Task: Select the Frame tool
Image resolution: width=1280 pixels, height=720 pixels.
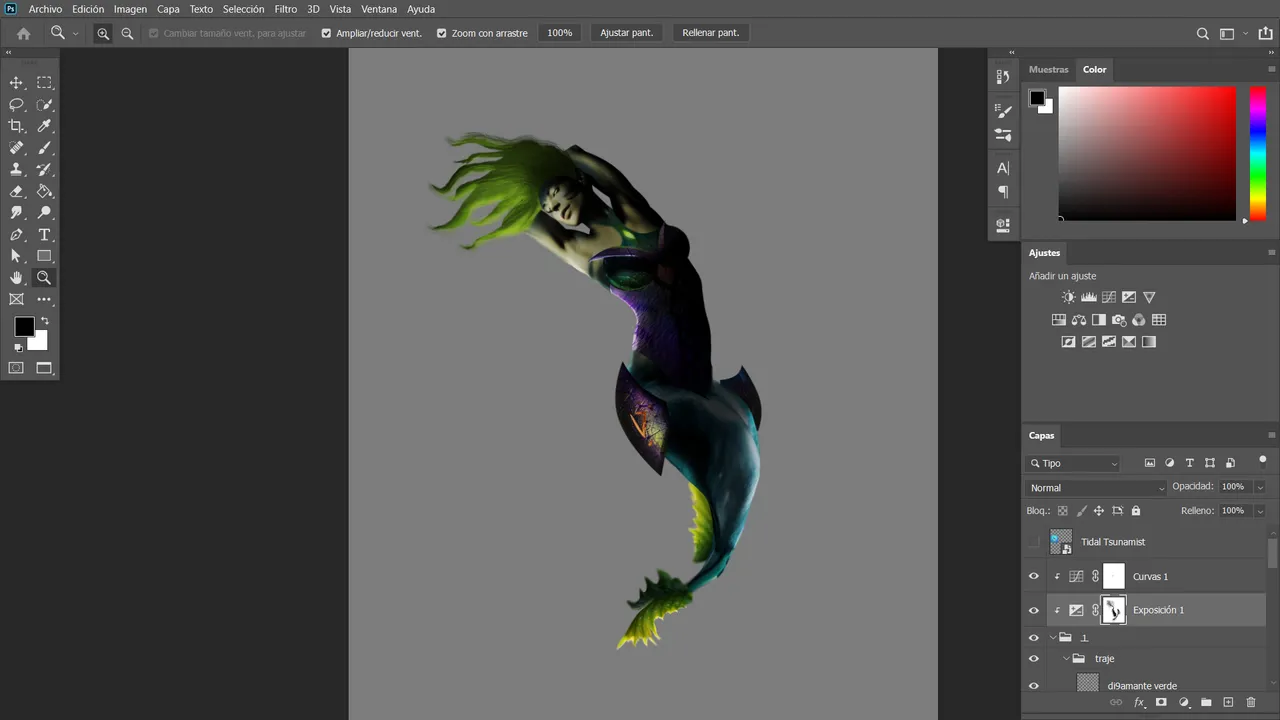Action: coord(16,299)
